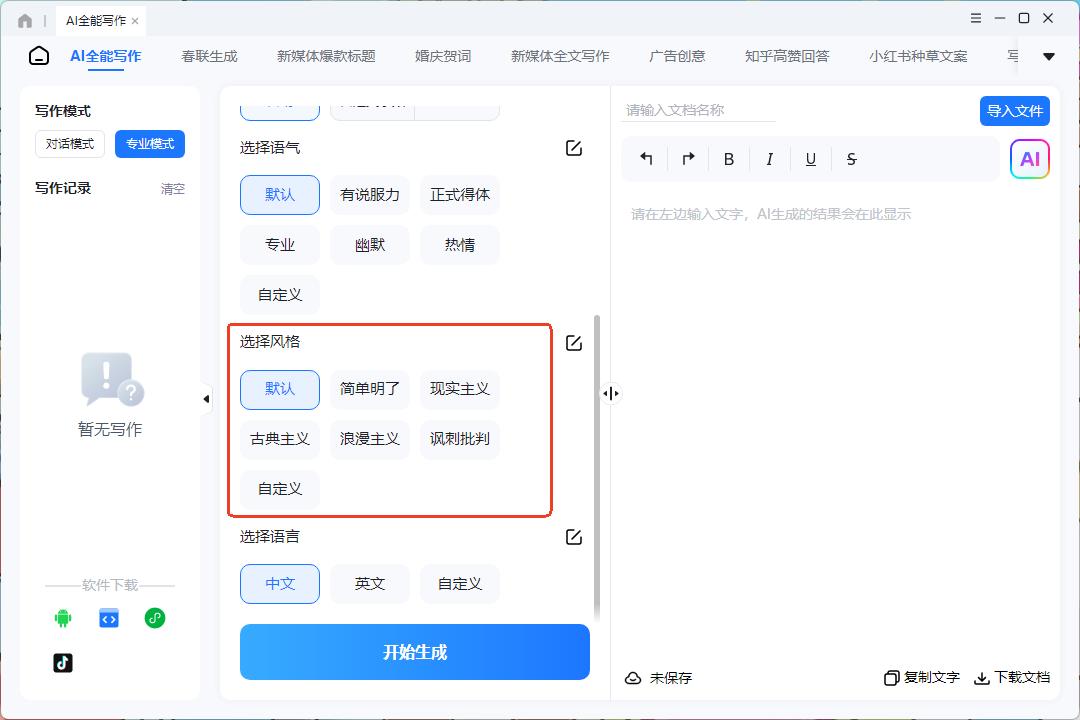The height and width of the screenshot is (720, 1080).
Task: Expand the more templates dropdown arrow
Action: (x=1049, y=57)
